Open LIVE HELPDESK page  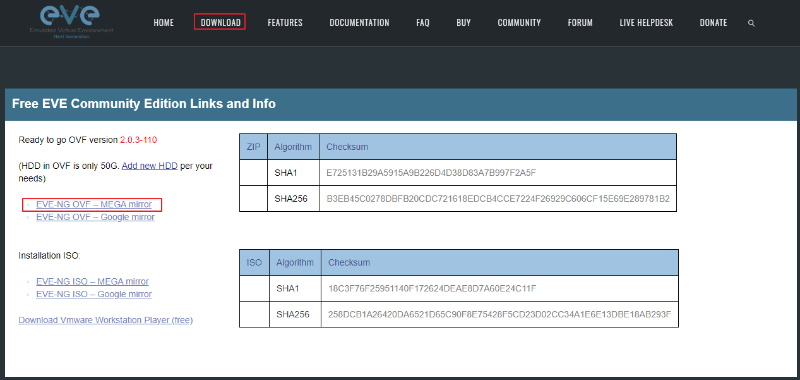(646, 23)
